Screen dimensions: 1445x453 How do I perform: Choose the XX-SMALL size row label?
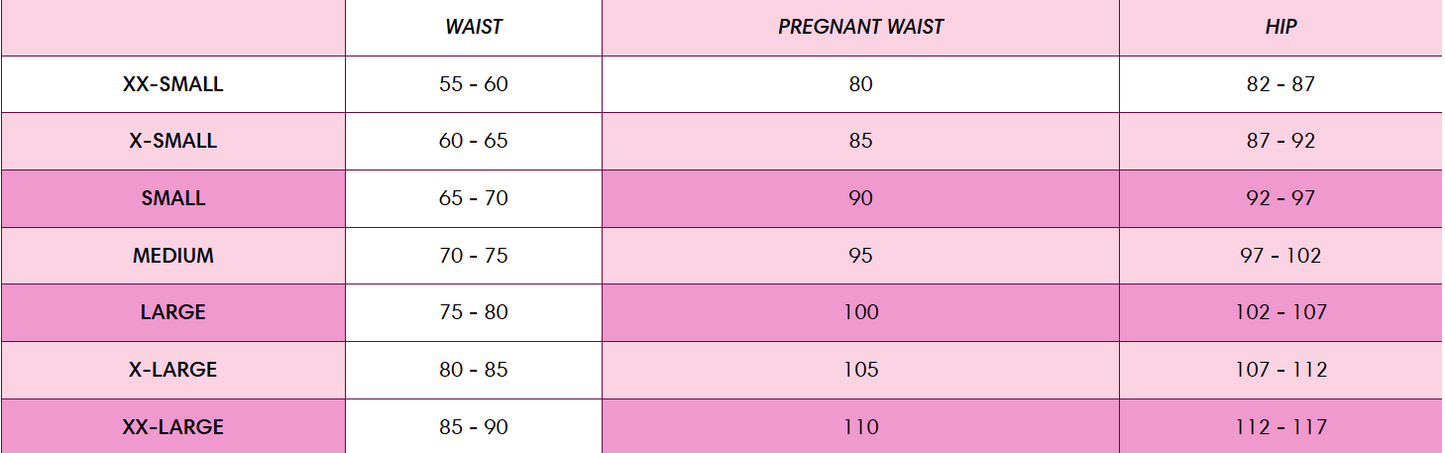click(173, 84)
